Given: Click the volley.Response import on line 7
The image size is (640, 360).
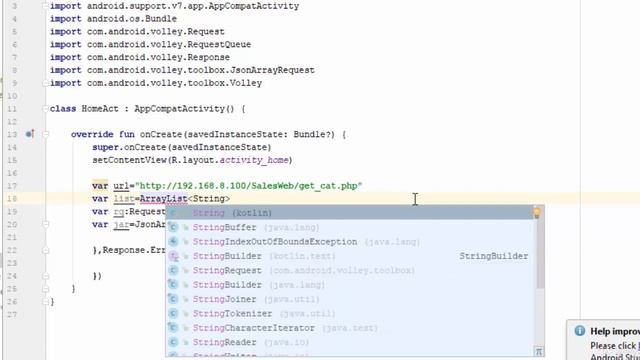Looking at the screenshot, I should pos(140,57).
